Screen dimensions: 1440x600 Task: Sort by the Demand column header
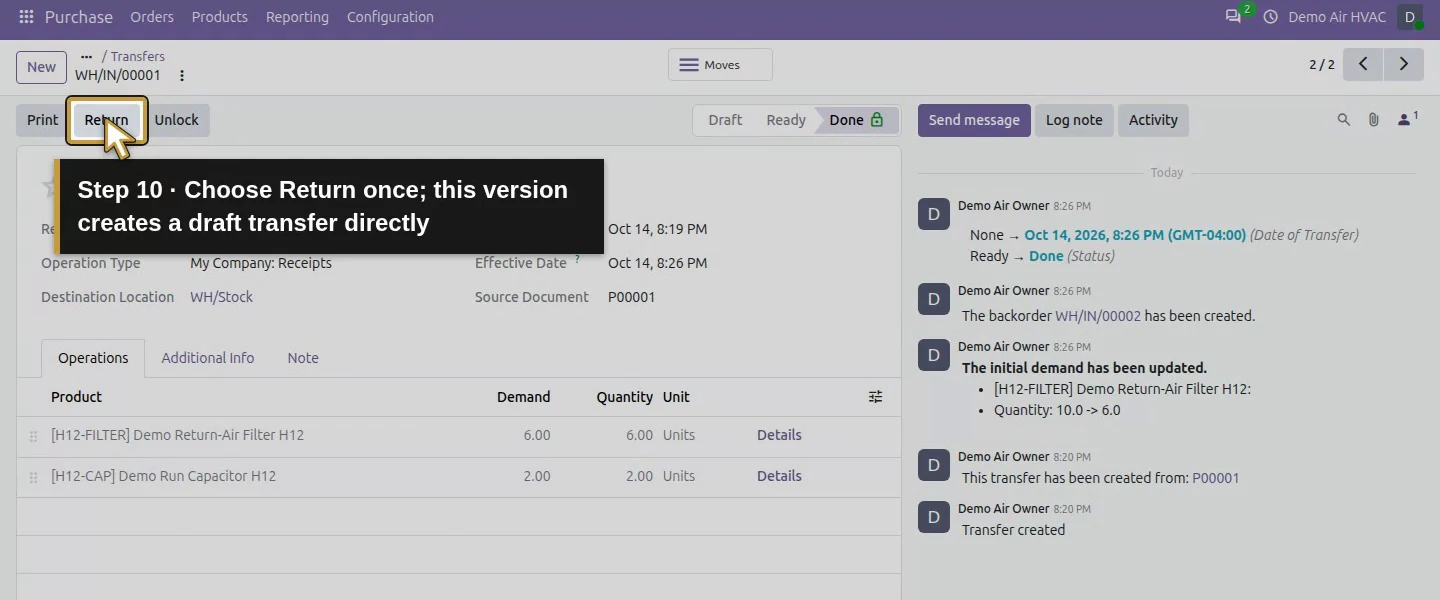tap(523, 397)
